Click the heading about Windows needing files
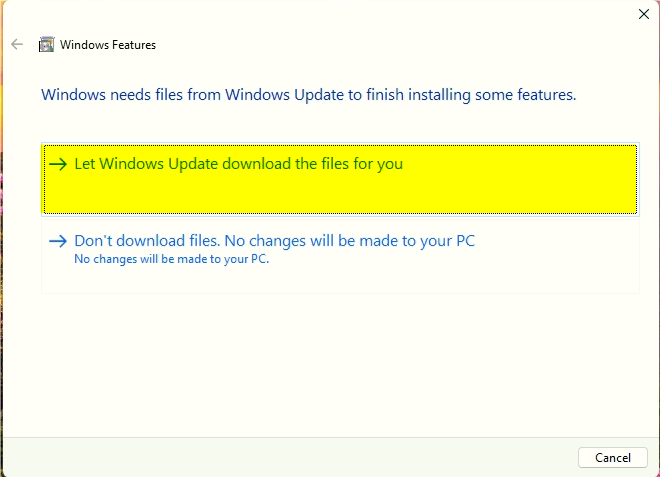Screen dimensions: 660x477 [309, 95]
